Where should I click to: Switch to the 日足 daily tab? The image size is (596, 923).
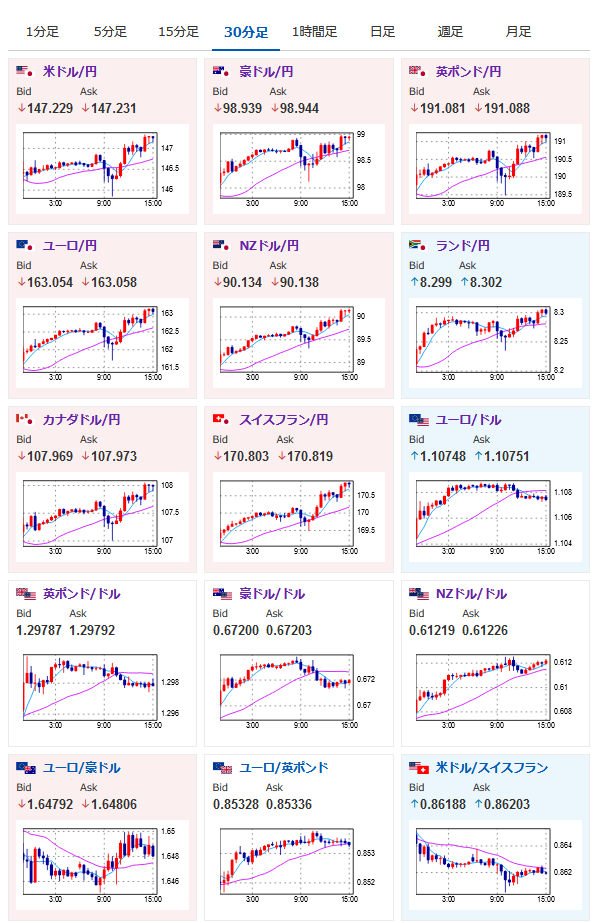tap(382, 32)
